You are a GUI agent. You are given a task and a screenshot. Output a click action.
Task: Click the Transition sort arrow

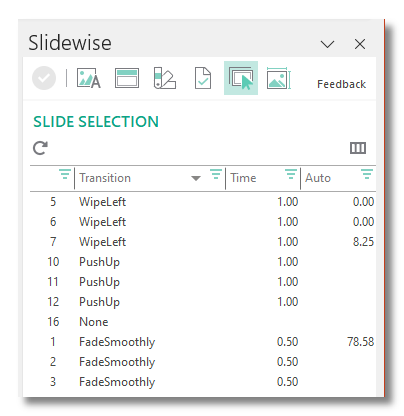[x=196, y=178]
